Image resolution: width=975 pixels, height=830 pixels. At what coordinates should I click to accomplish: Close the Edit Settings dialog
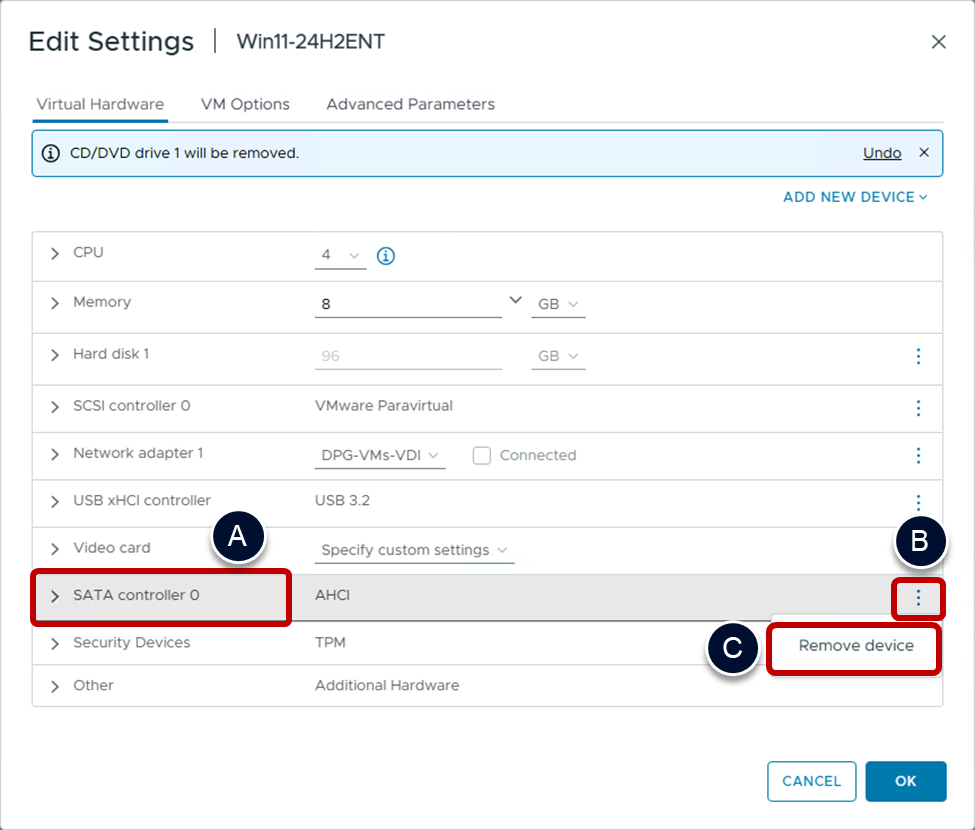click(x=938, y=42)
